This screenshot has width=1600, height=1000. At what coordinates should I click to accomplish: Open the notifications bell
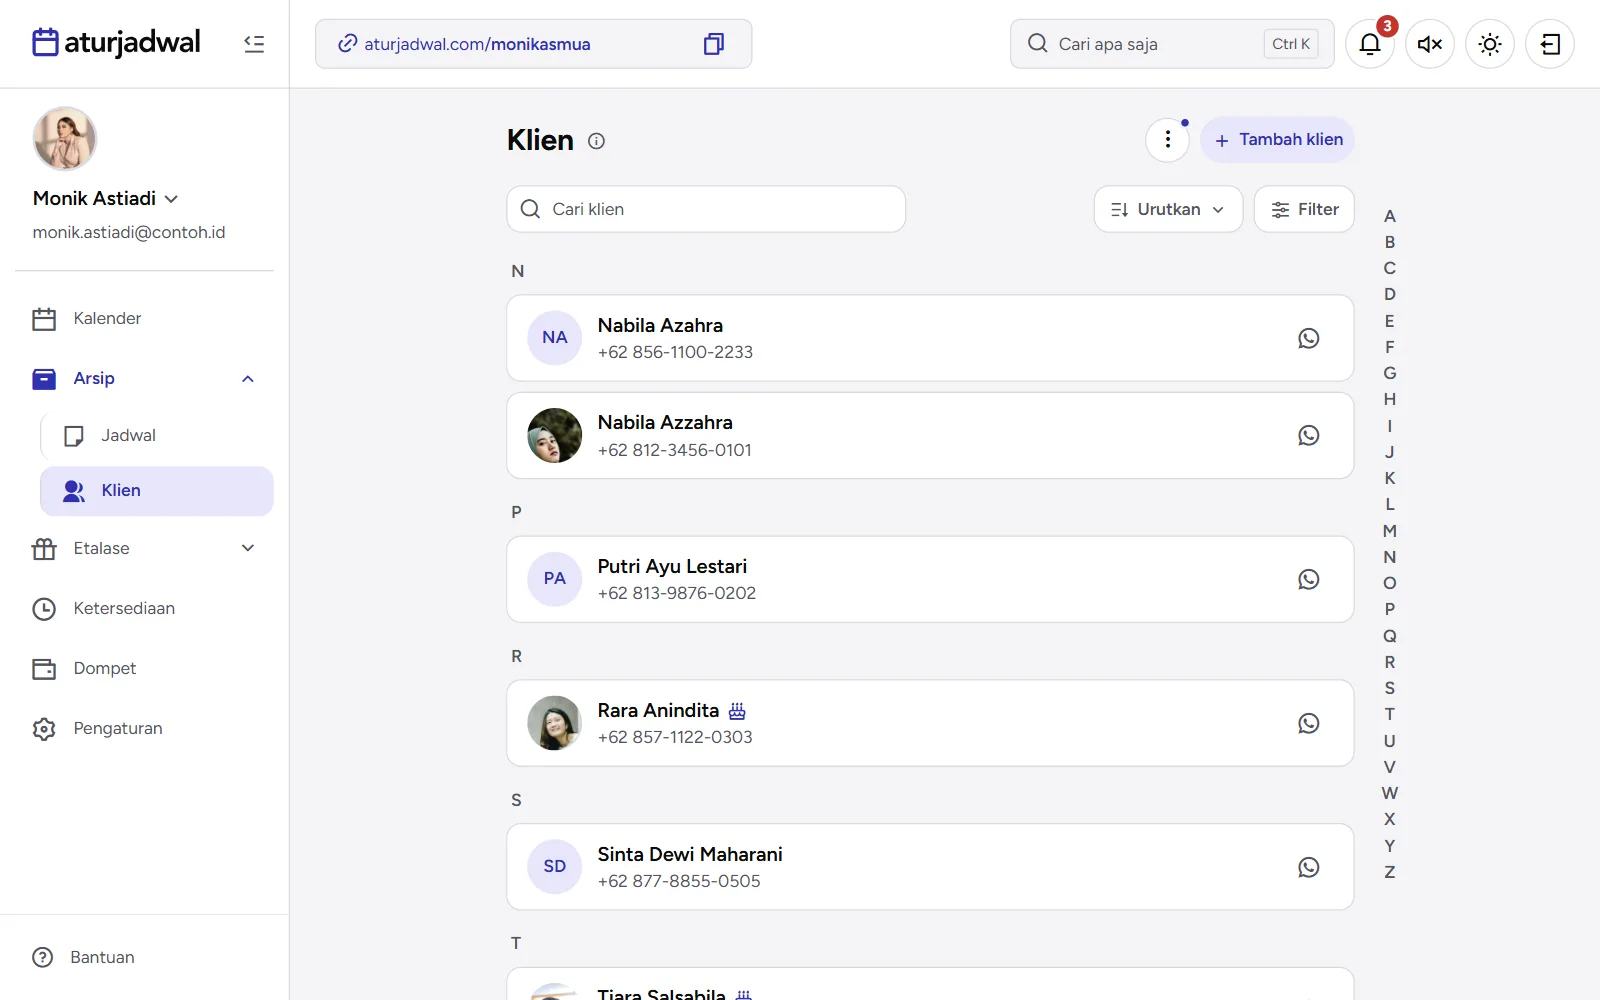(x=1370, y=44)
